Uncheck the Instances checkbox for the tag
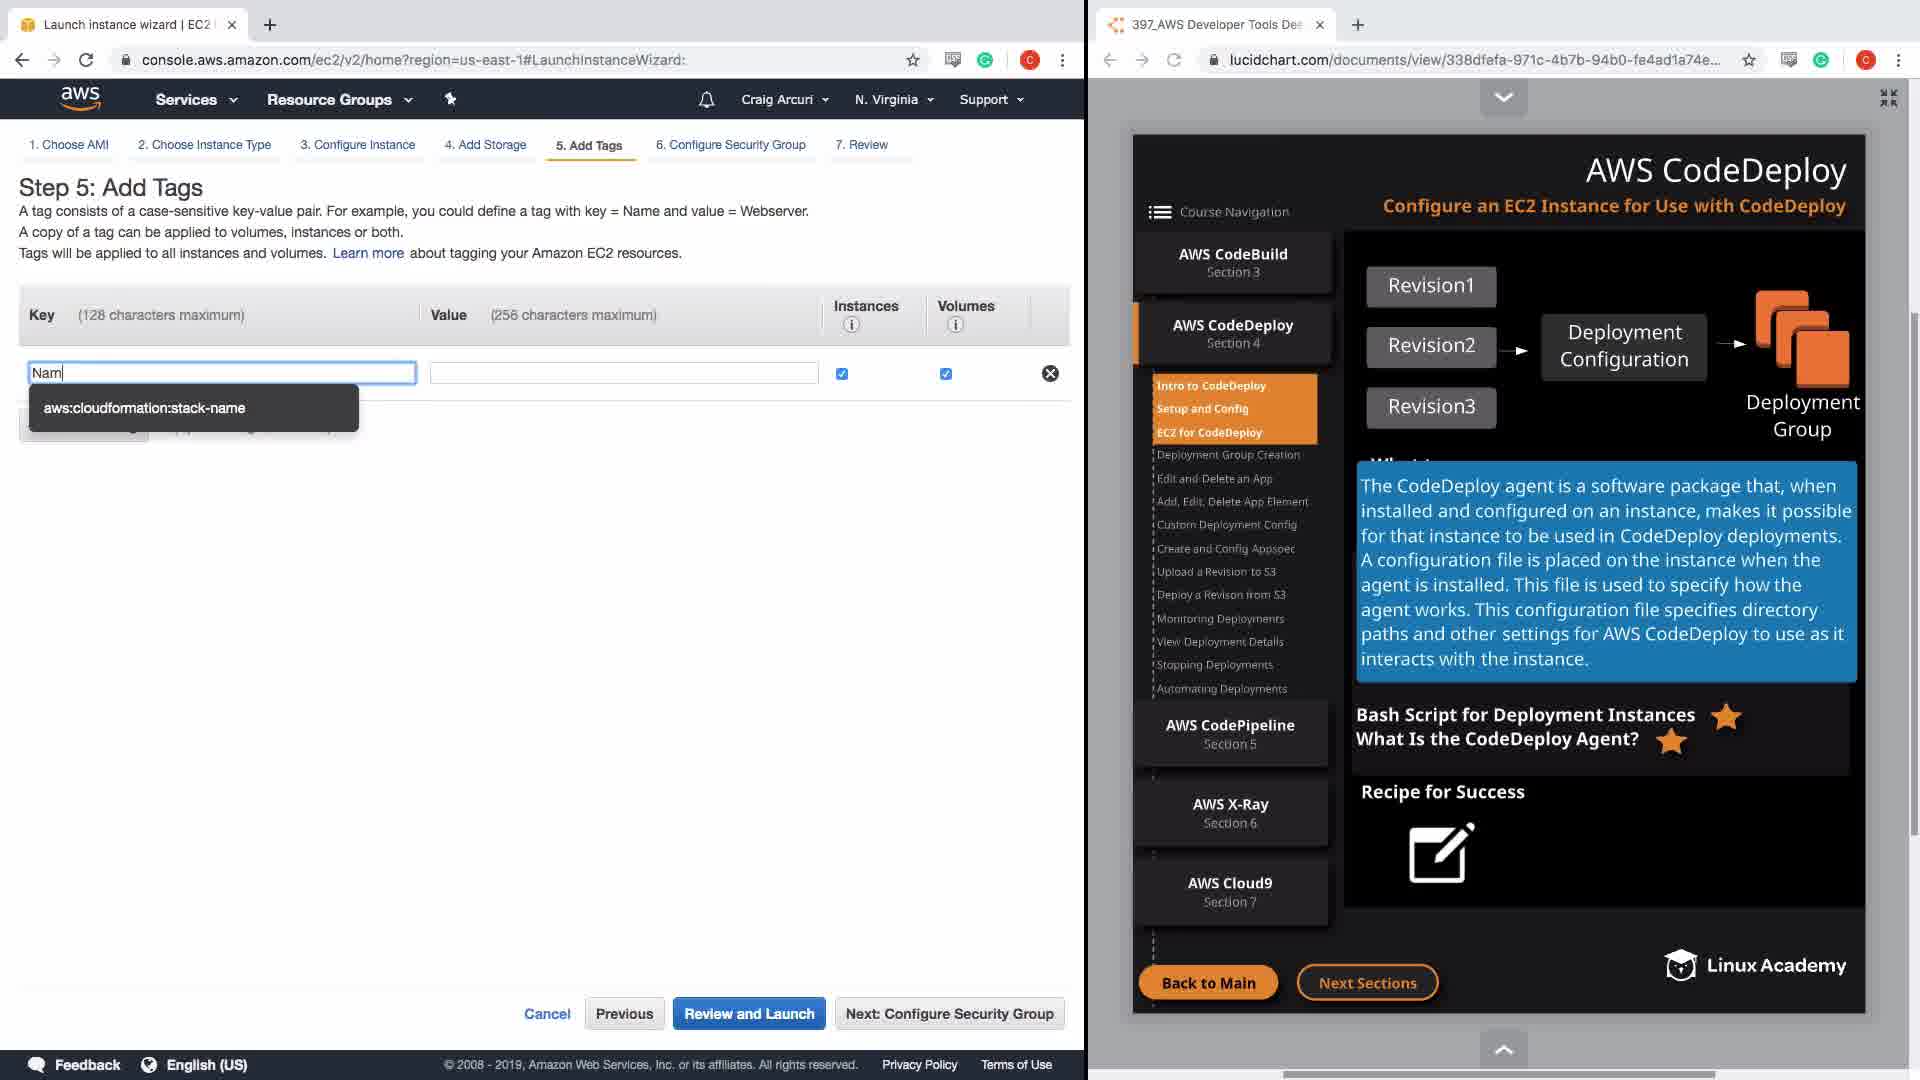1920x1080 pixels. (x=842, y=374)
